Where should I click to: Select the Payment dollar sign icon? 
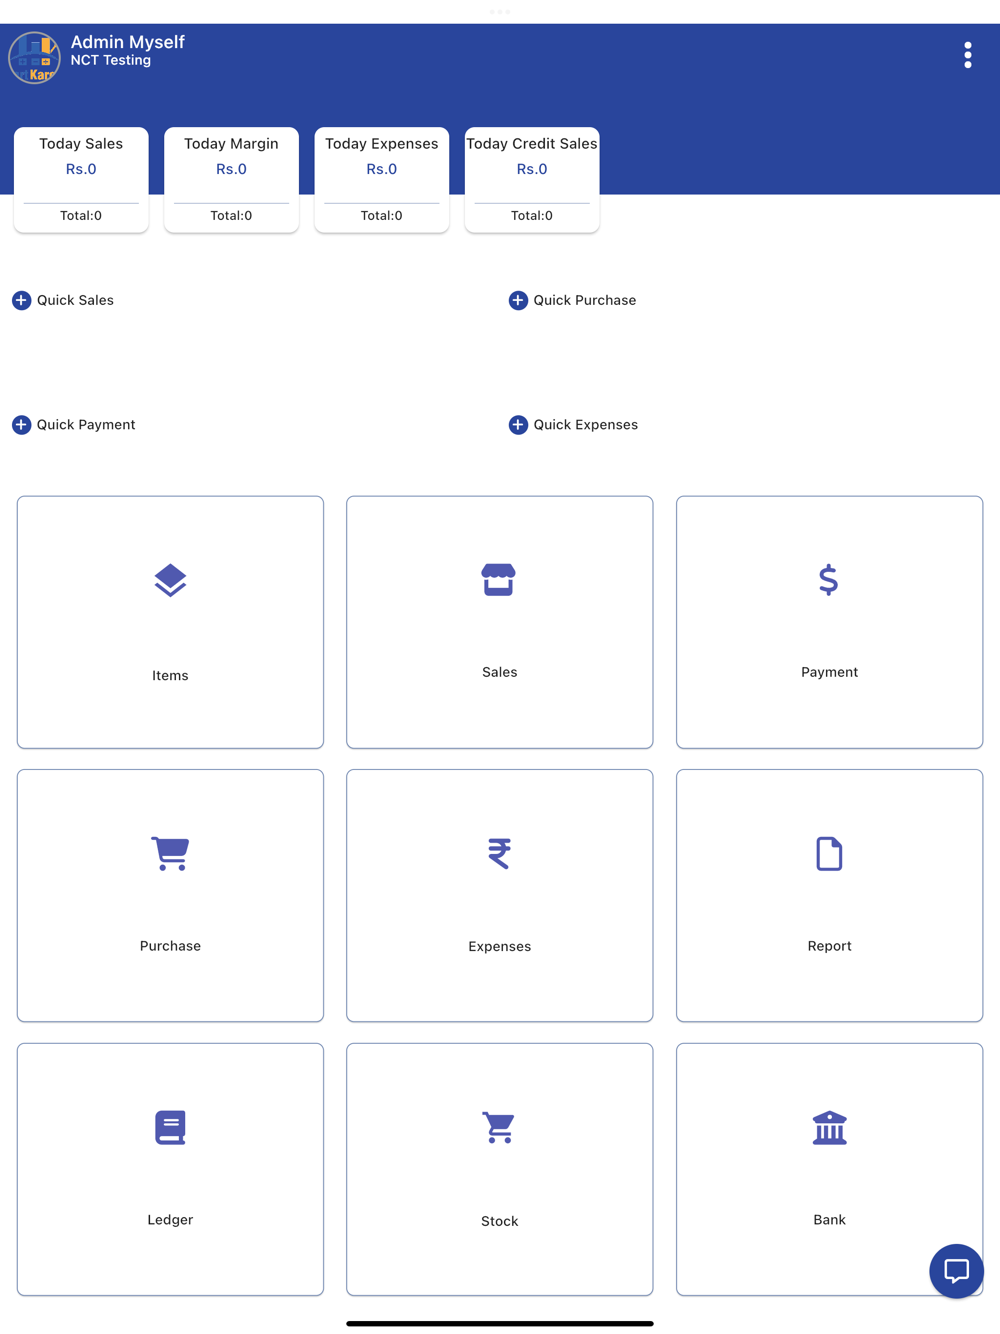click(828, 580)
